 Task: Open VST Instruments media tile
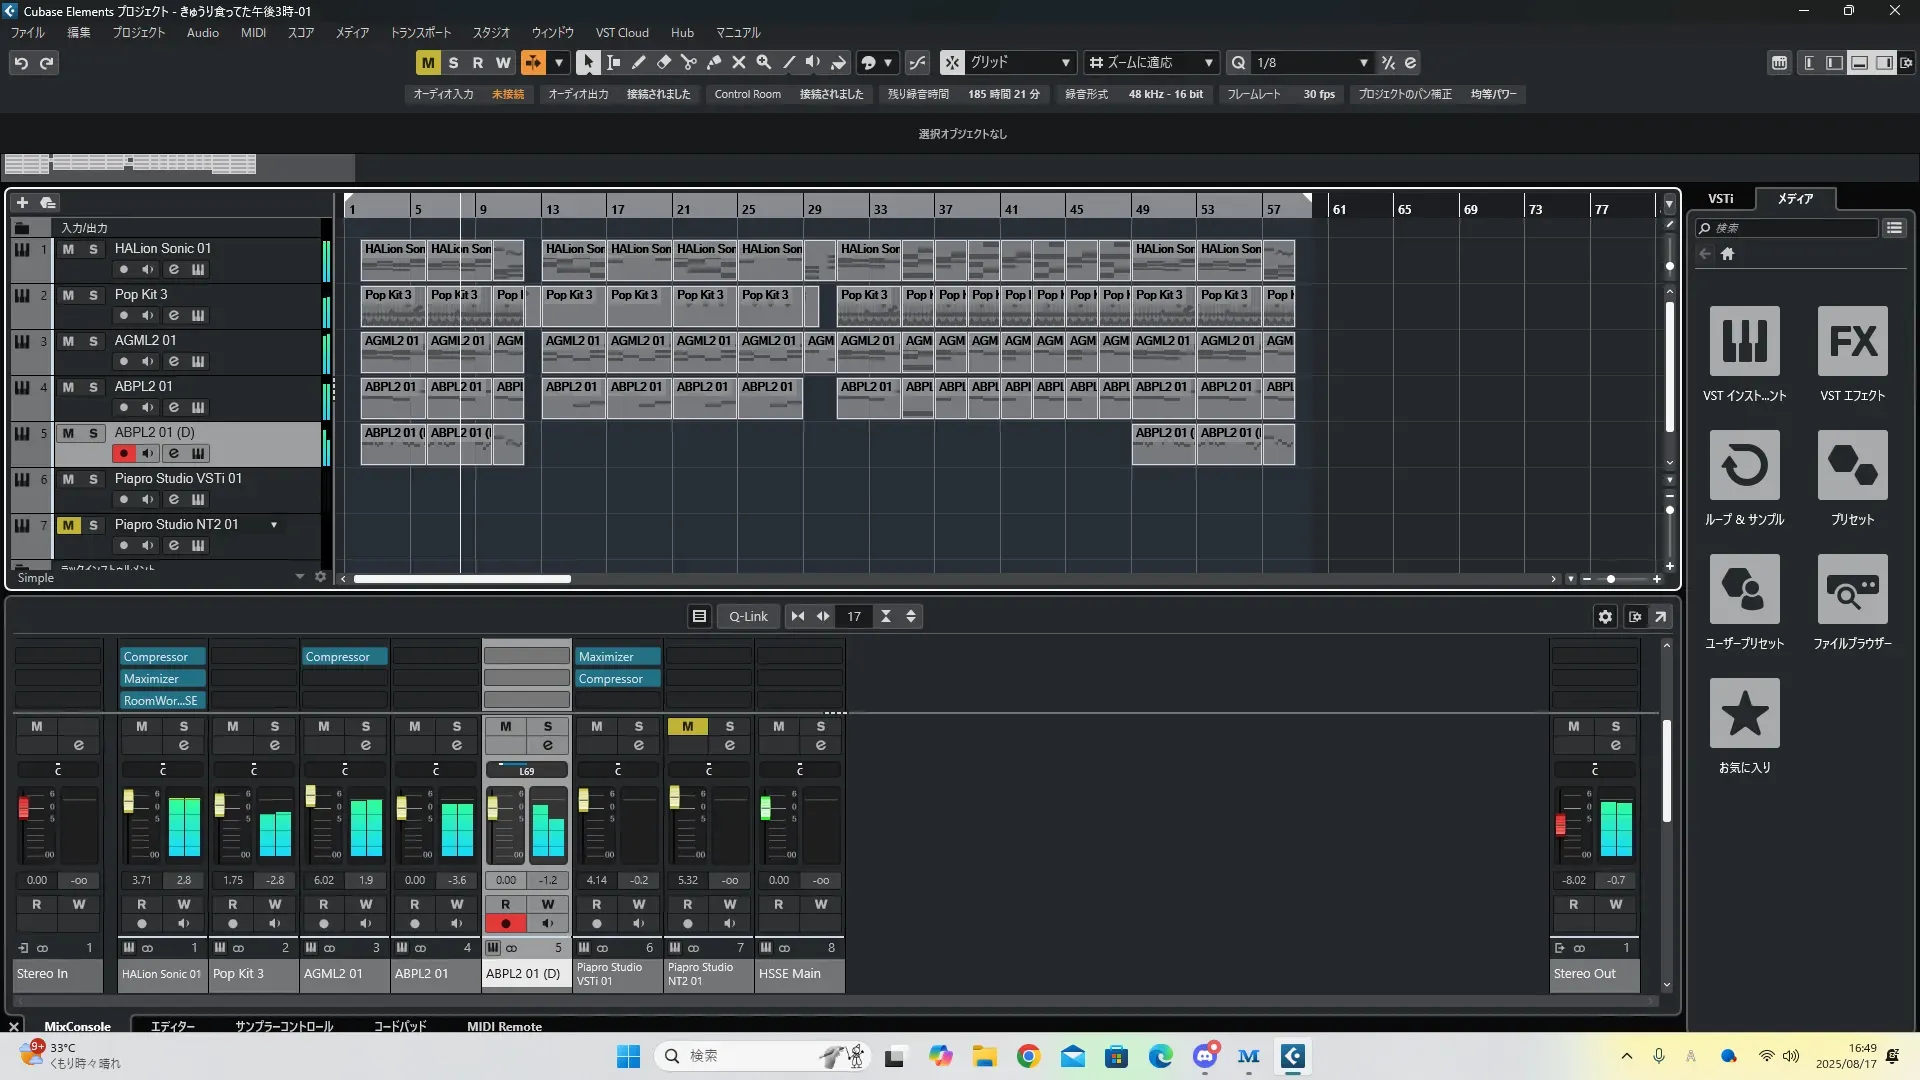[1744, 341]
